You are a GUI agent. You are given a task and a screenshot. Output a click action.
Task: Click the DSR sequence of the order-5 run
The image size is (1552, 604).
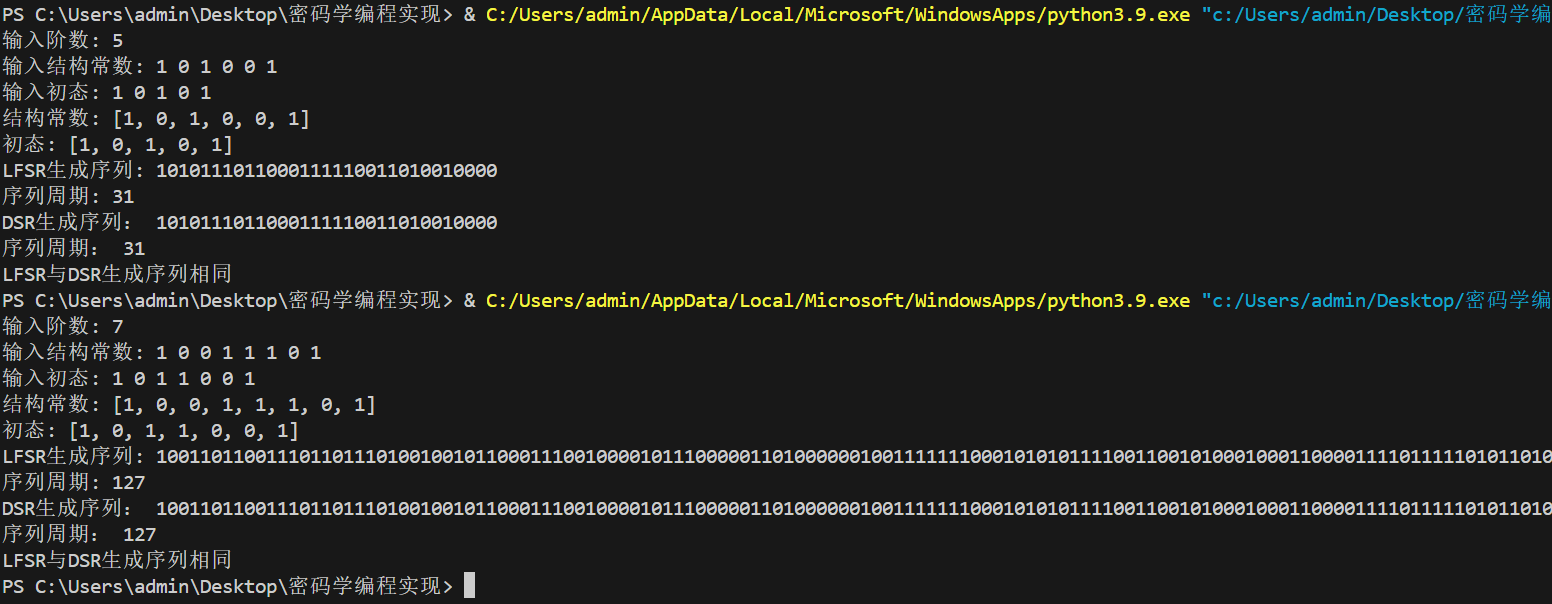[327, 223]
